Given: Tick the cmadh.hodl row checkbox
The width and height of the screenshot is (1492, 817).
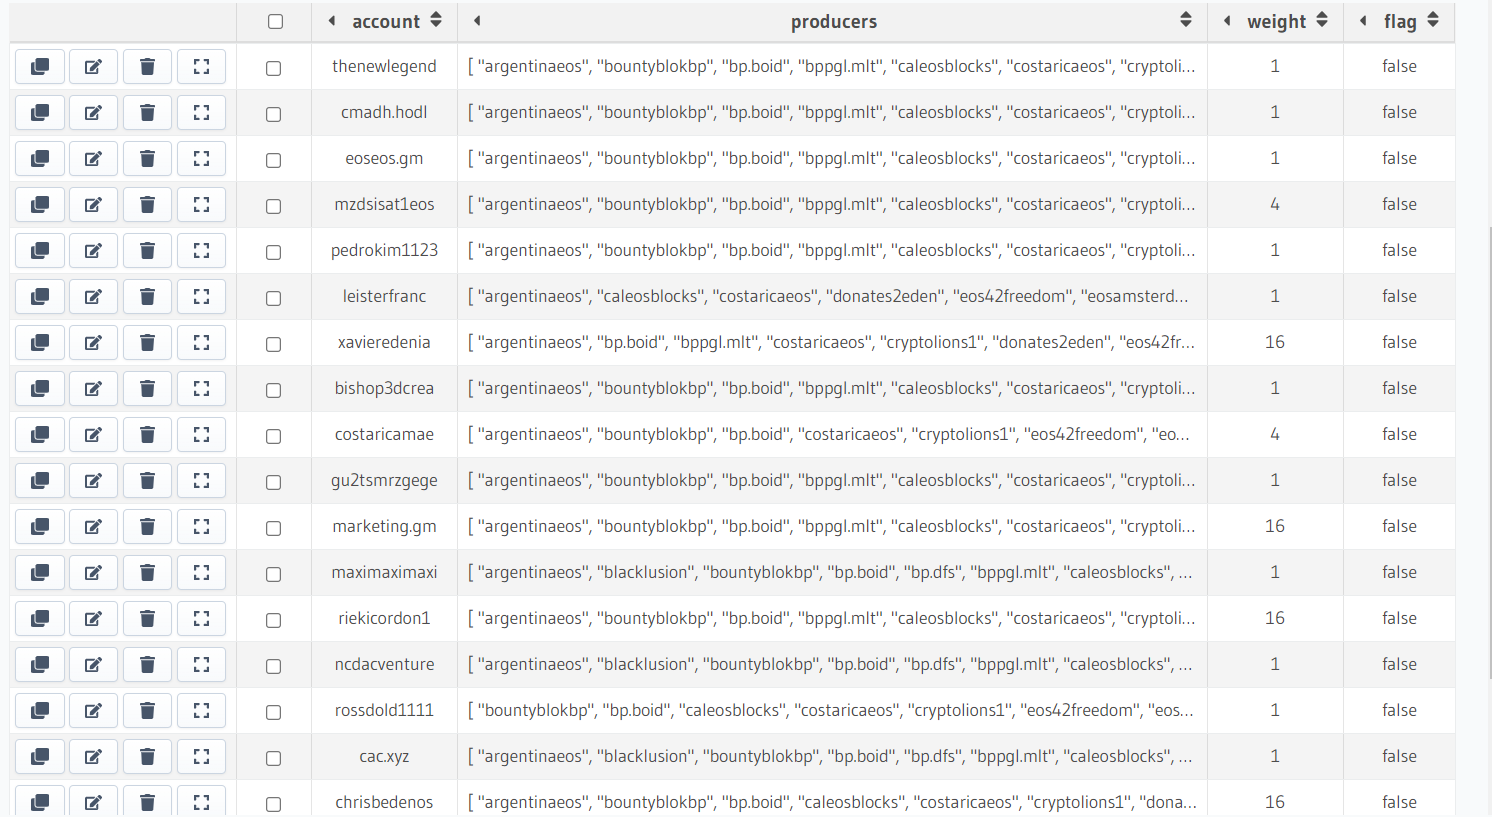Looking at the screenshot, I should (273, 114).
